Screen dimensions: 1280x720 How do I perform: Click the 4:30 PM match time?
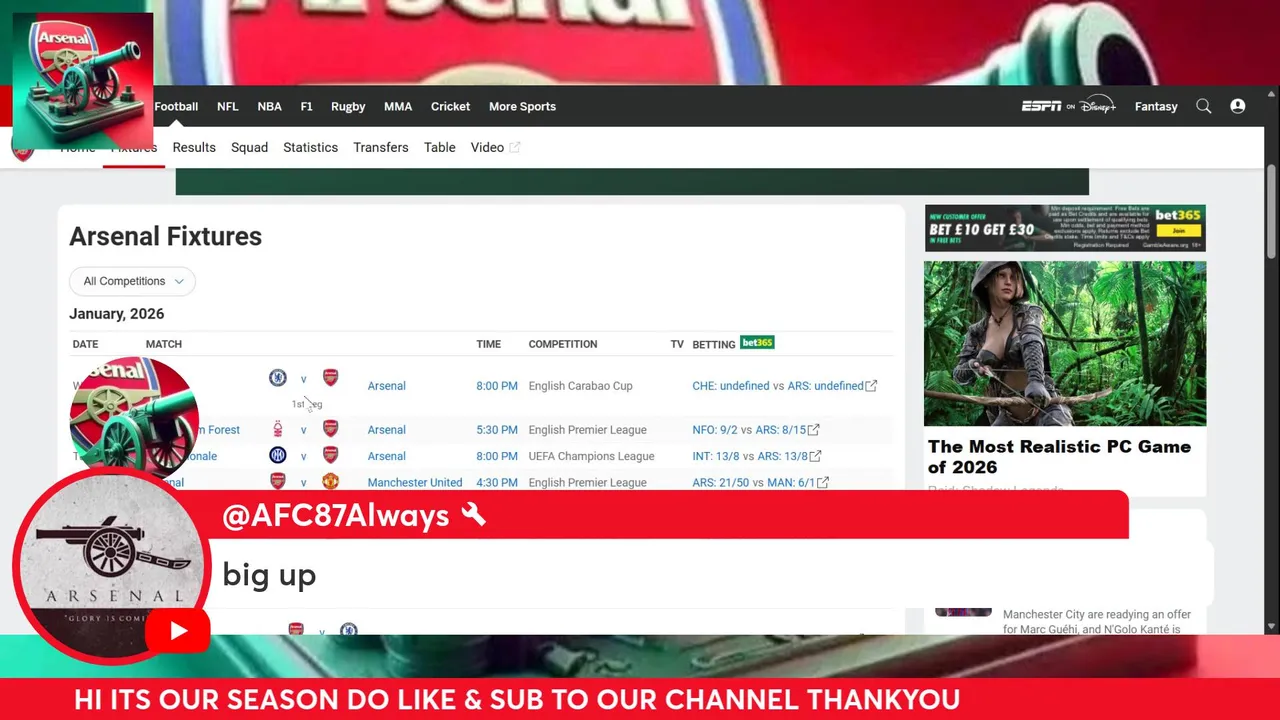tap(497, 482)
